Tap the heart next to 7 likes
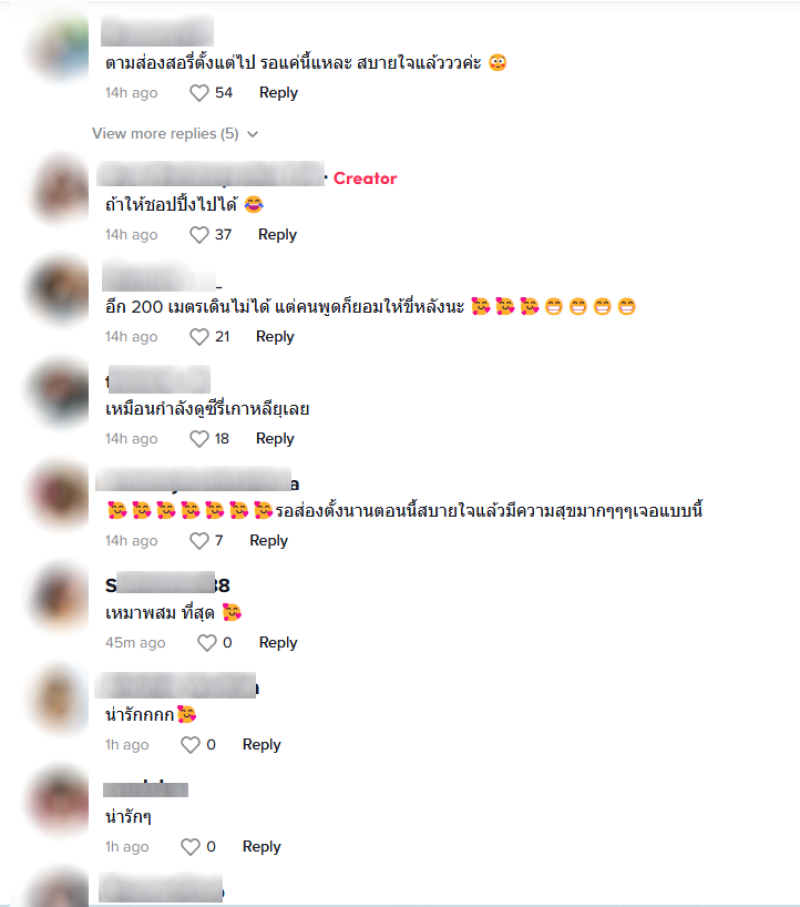Viewport: 800px width, 907px height. [x=199, y=541]
